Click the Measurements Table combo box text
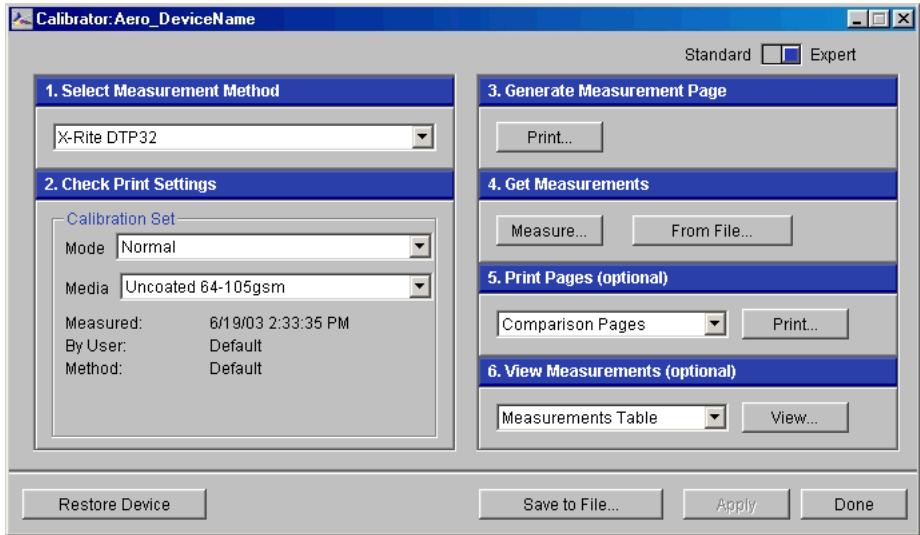This screenshot has height=535, width=920. click(580, 418)
